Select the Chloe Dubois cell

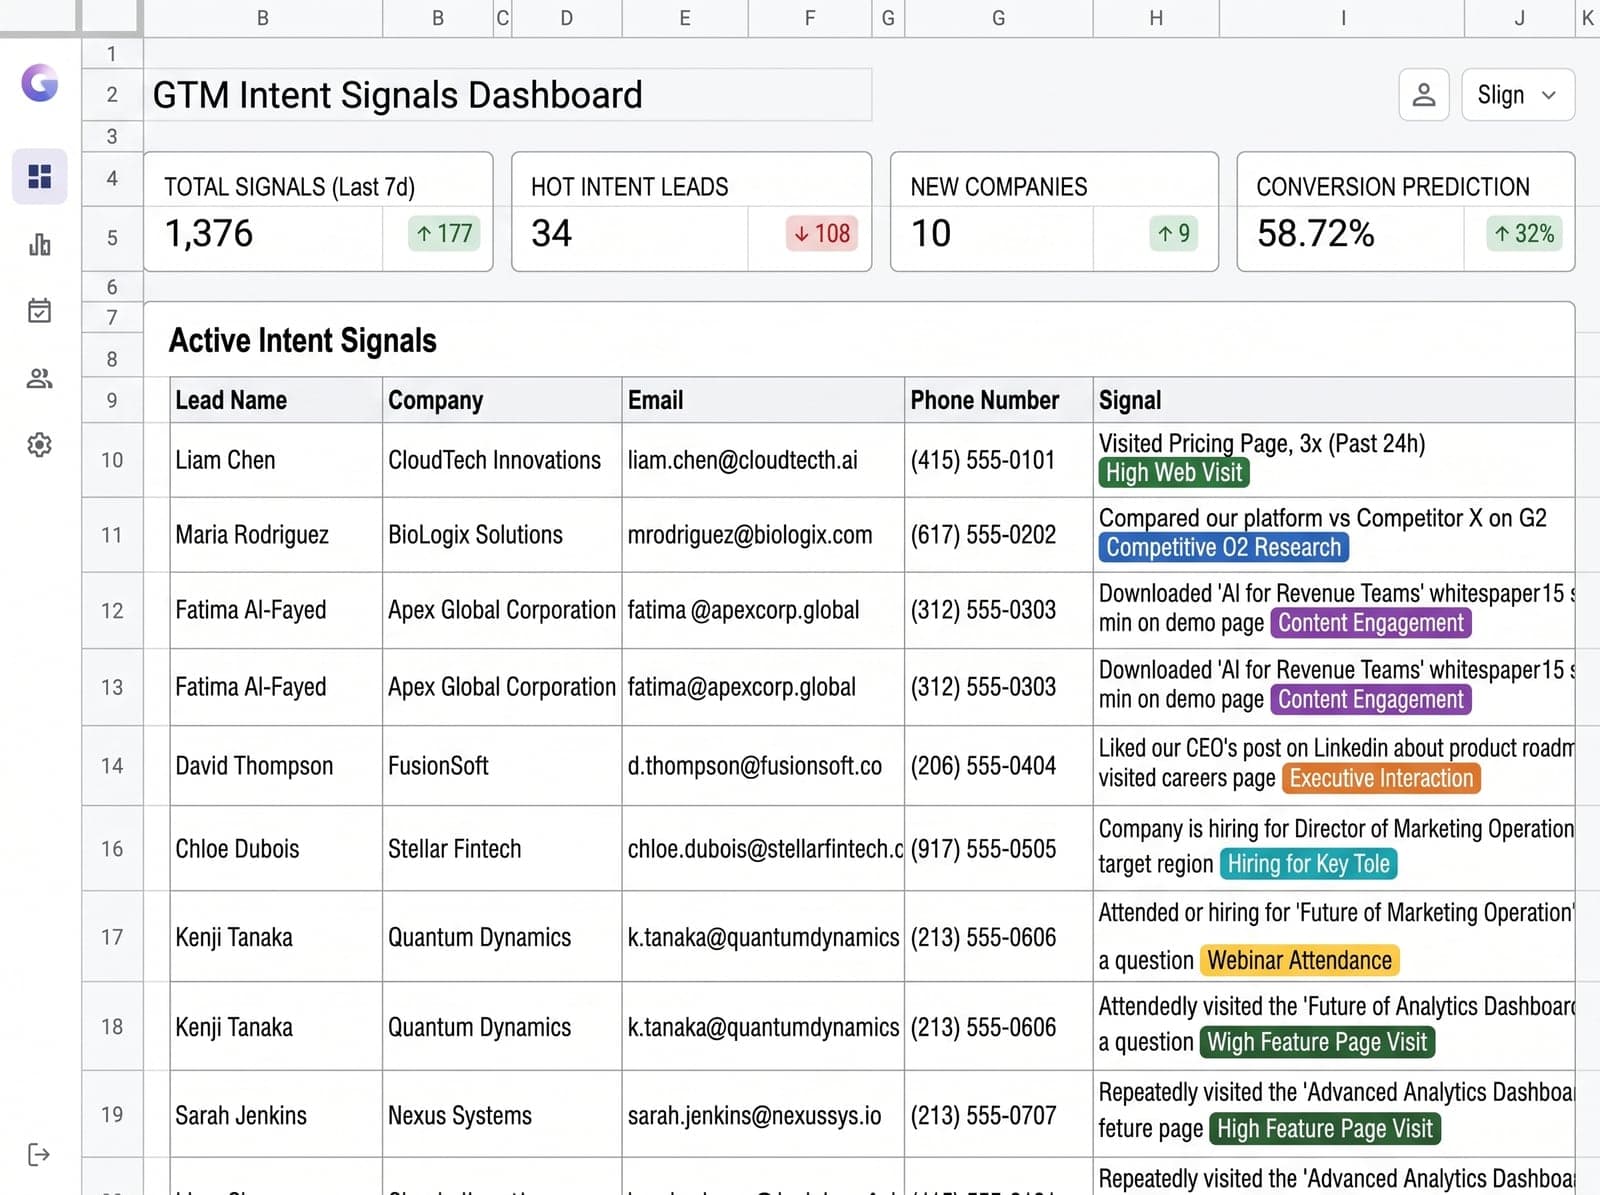pos(276,849)
